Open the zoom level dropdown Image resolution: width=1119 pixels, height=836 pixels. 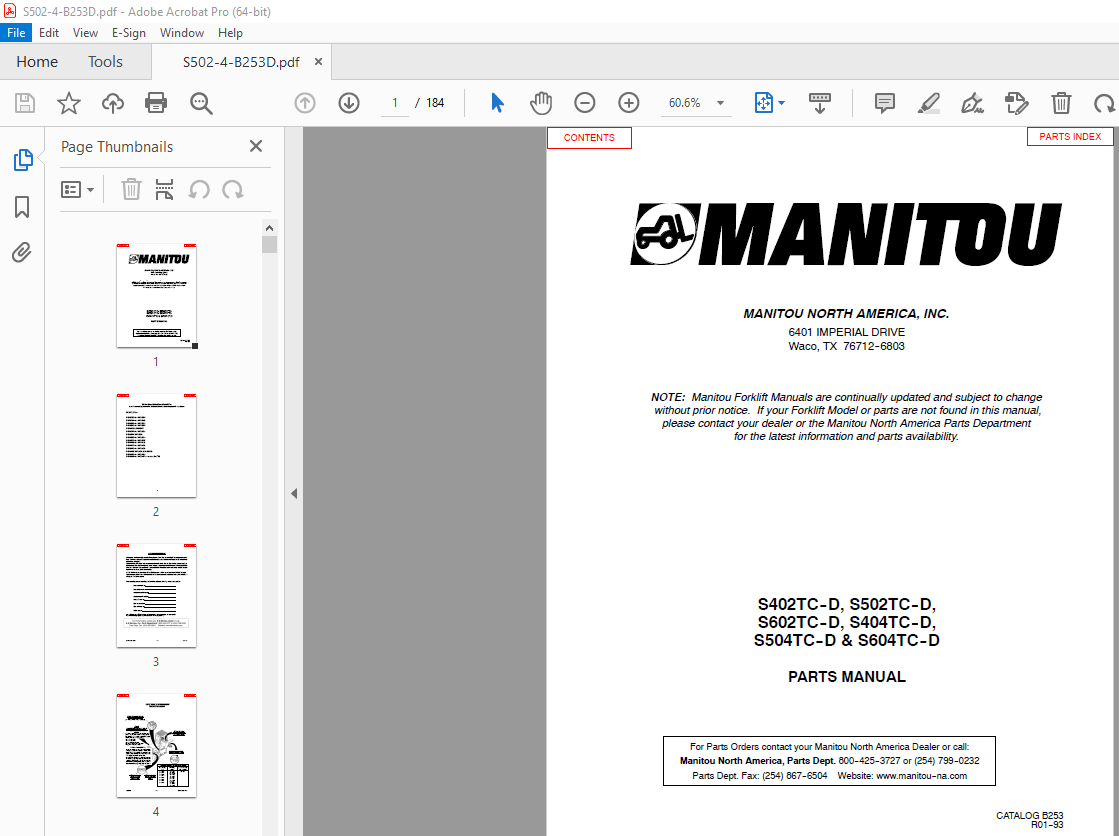(x=720, y=103)
